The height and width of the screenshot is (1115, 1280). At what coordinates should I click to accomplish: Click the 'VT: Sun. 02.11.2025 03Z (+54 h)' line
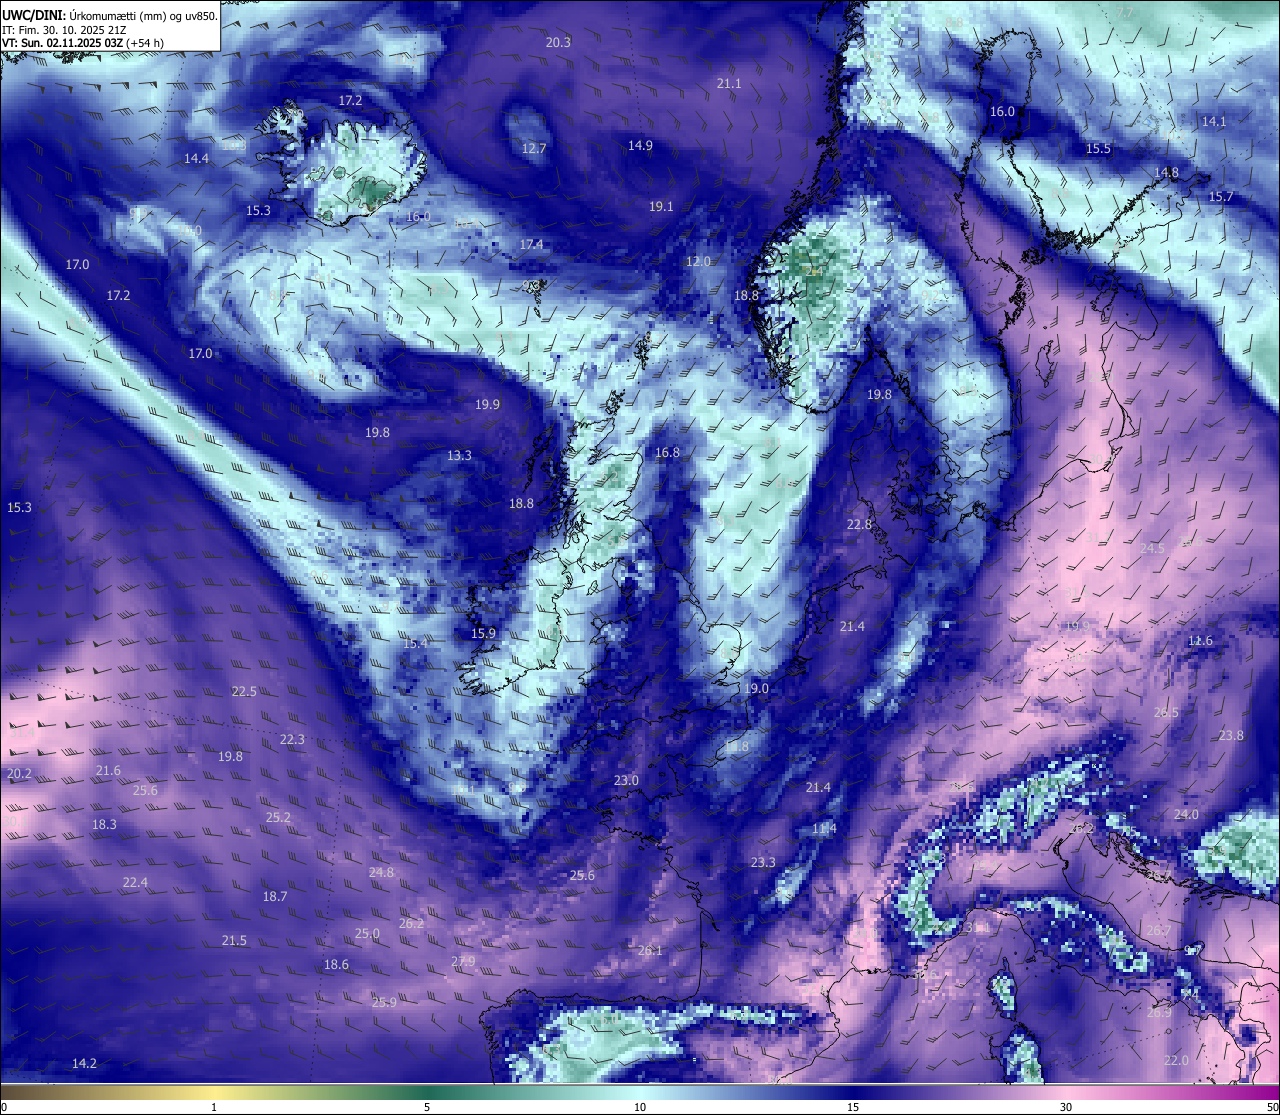tap(83, 44)
